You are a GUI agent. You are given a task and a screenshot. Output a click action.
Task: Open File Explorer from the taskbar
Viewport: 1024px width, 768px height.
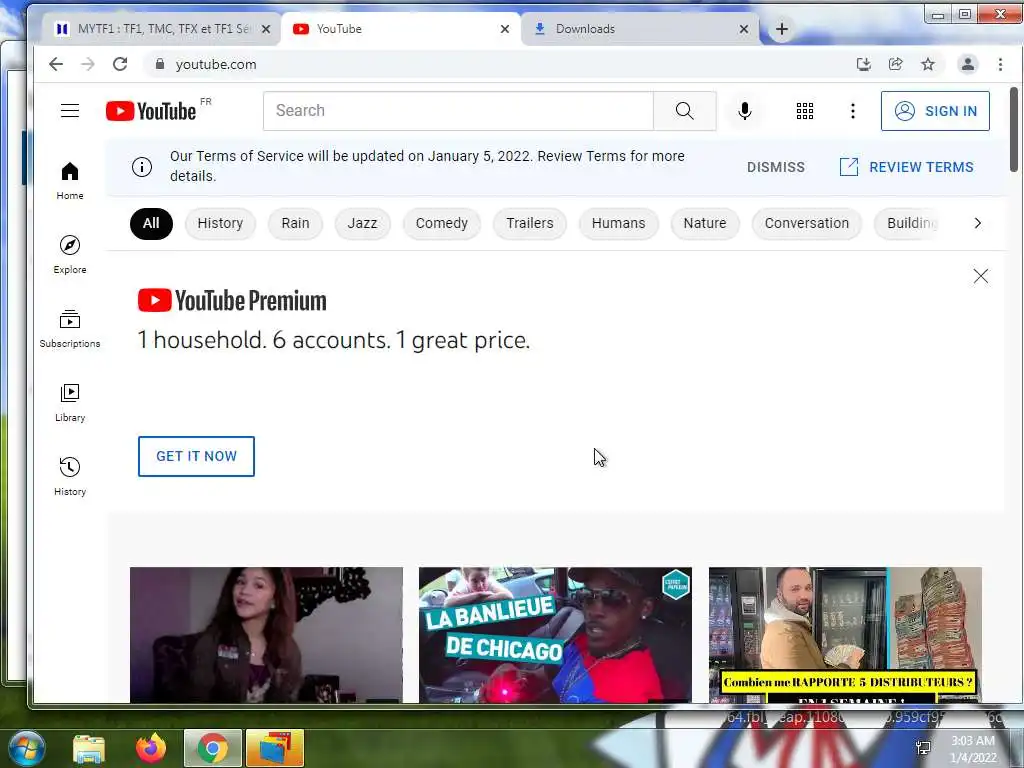(x=88, y=748)
